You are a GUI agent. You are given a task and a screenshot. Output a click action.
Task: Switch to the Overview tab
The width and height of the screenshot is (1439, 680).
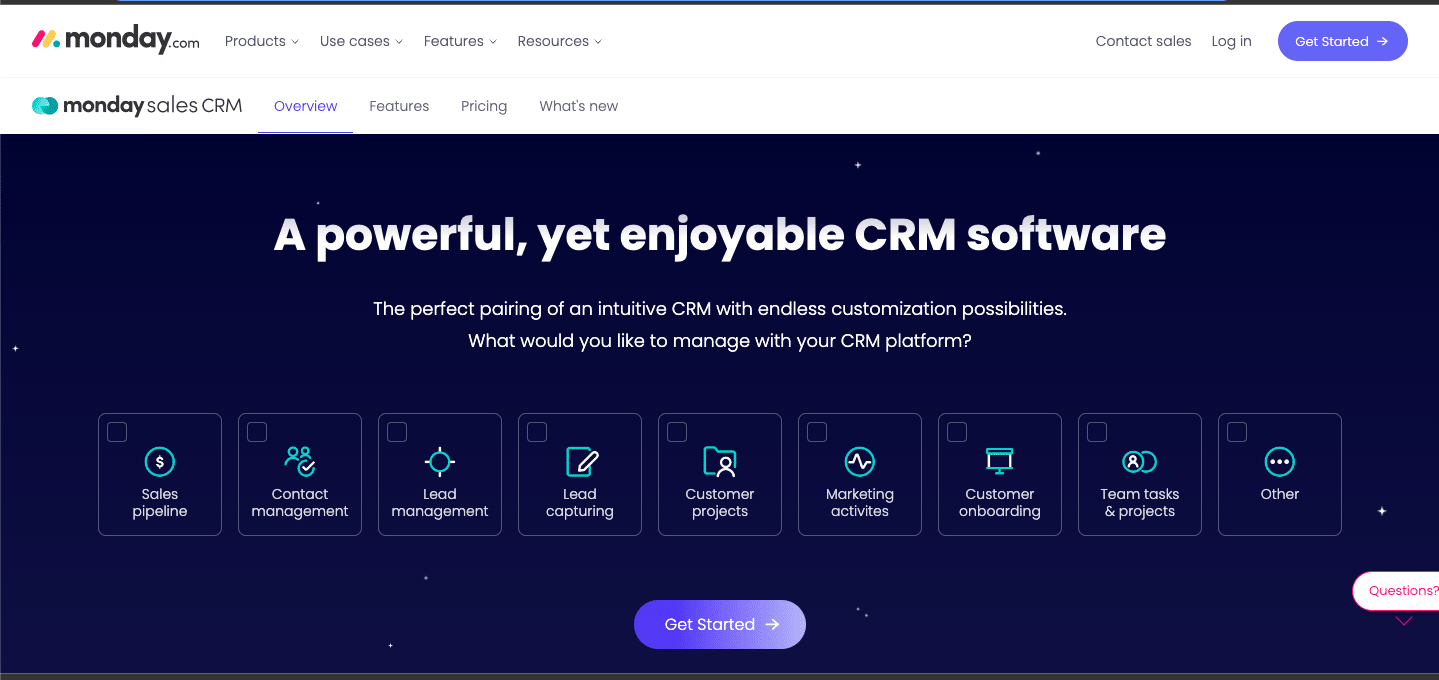(305, 106)
